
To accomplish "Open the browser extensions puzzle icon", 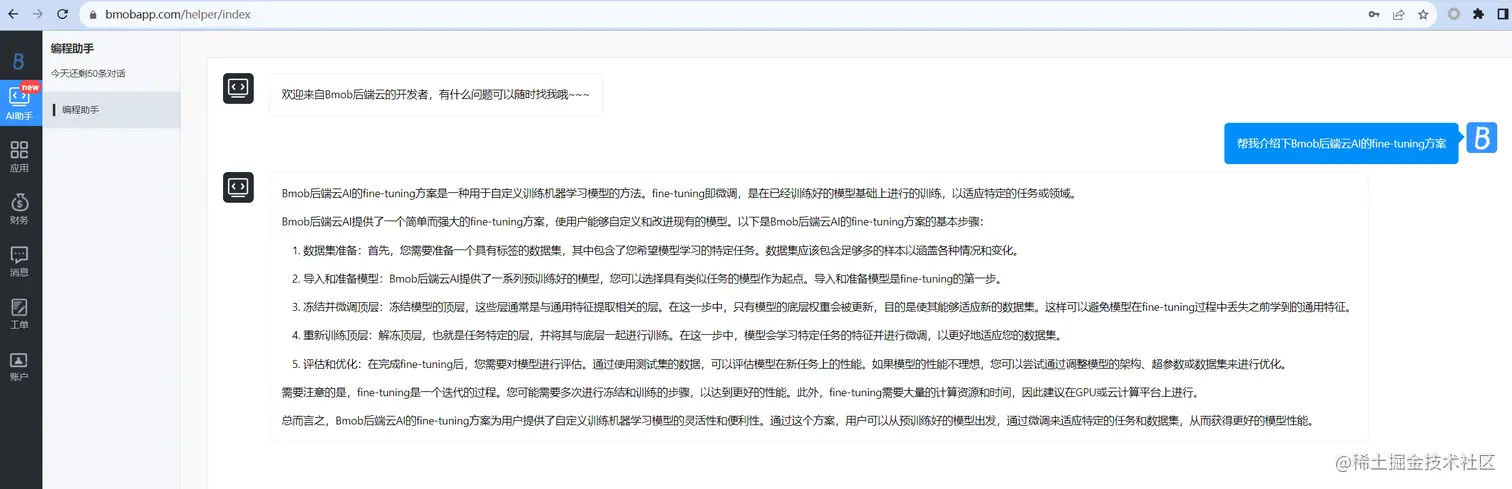I will [x=1479, y=15].
